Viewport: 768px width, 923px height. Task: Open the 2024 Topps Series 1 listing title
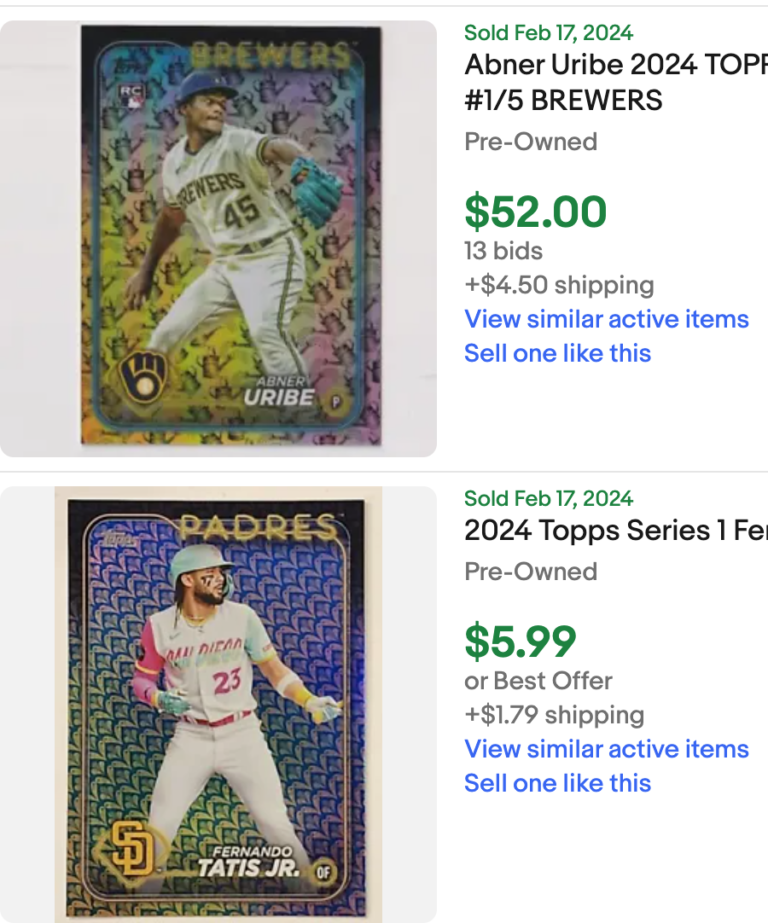pos(616,530)
